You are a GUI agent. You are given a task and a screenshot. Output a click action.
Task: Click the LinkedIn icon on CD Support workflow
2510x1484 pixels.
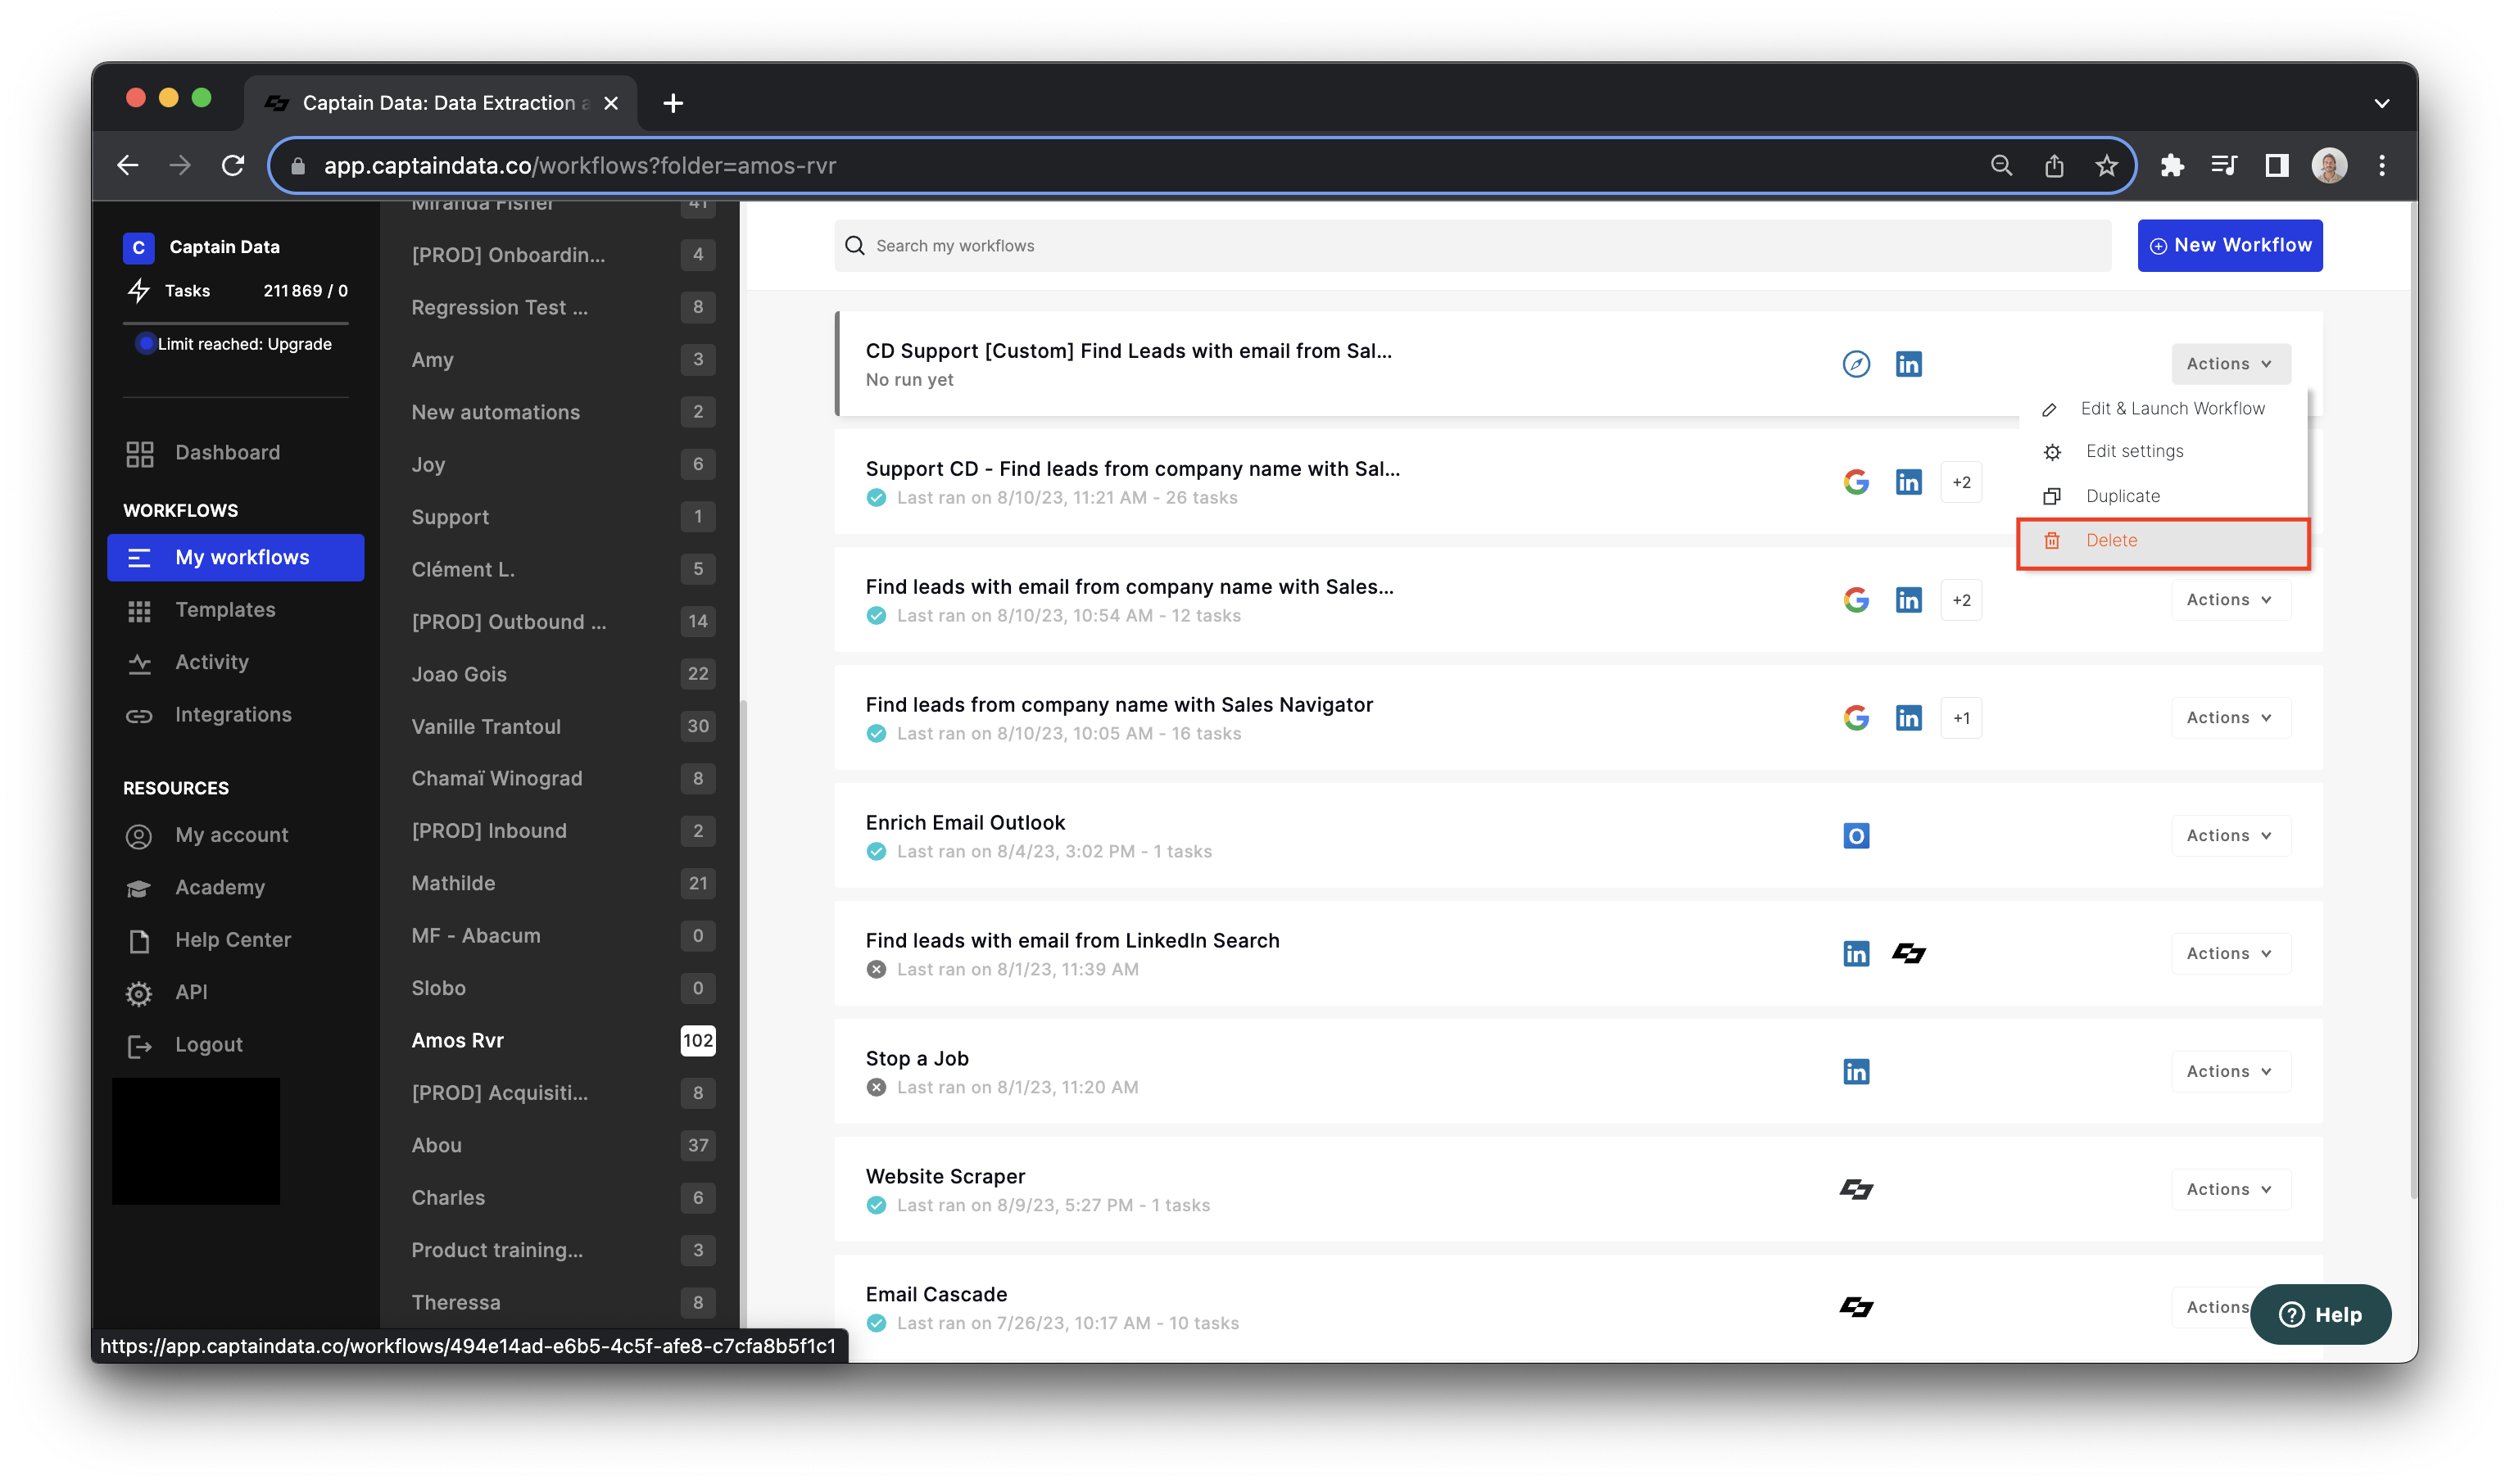pyautogui.click(x=1908, y=364)
